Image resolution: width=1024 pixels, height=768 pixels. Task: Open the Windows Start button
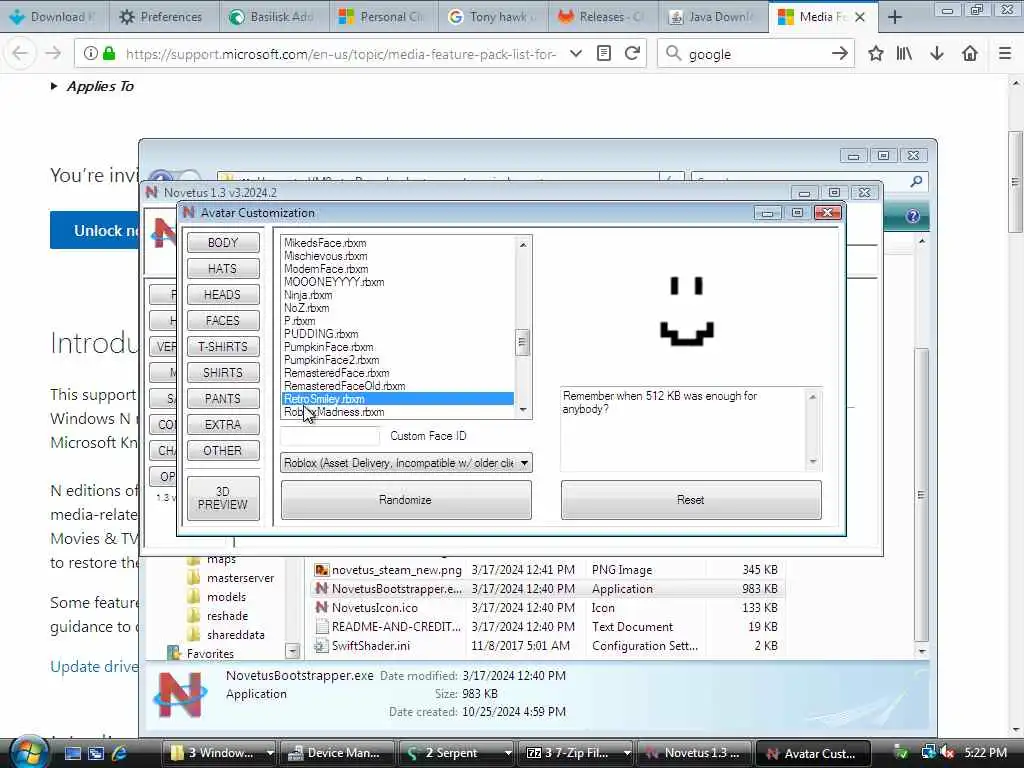[x=27, y=753]
